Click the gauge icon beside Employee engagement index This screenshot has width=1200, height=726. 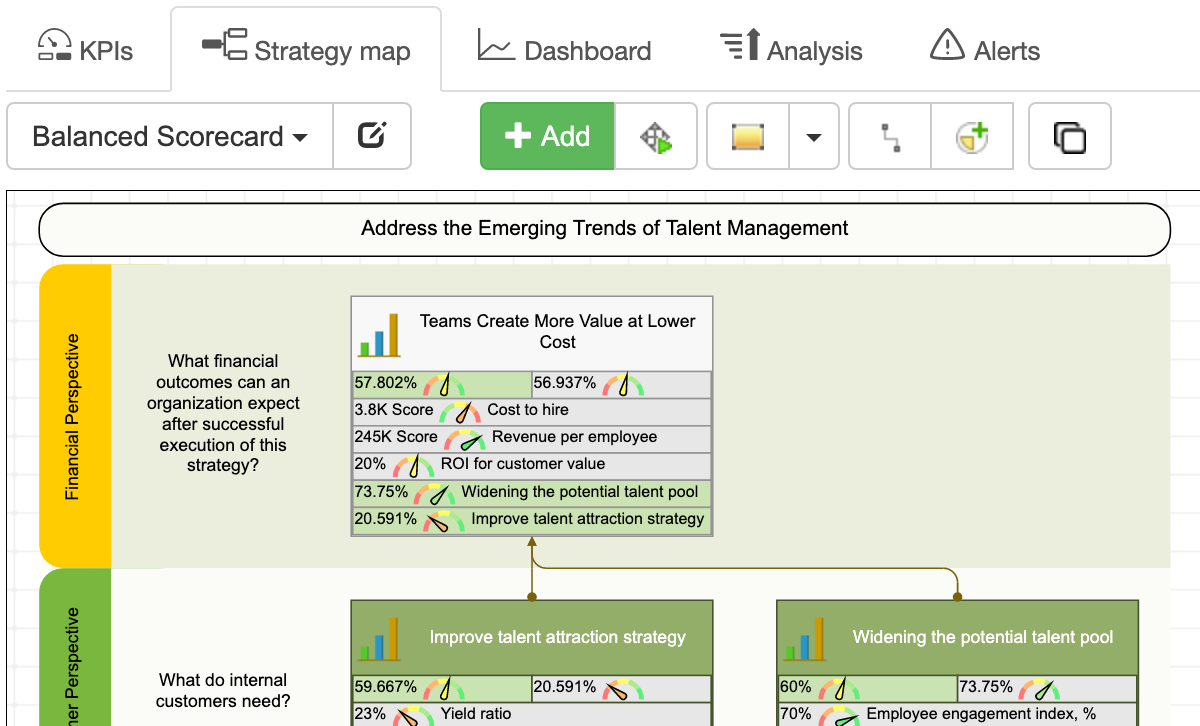(x=839, y=716)
